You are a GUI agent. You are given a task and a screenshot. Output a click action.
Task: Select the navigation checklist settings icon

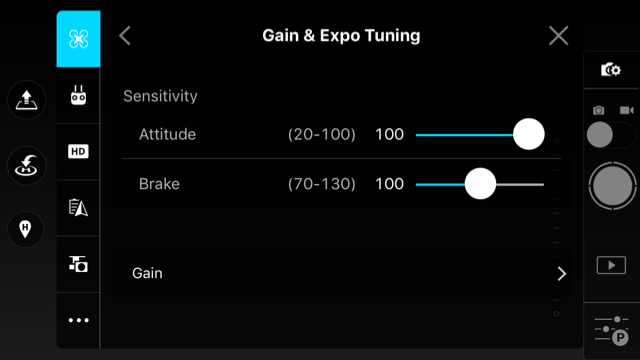tap(78, 208)
